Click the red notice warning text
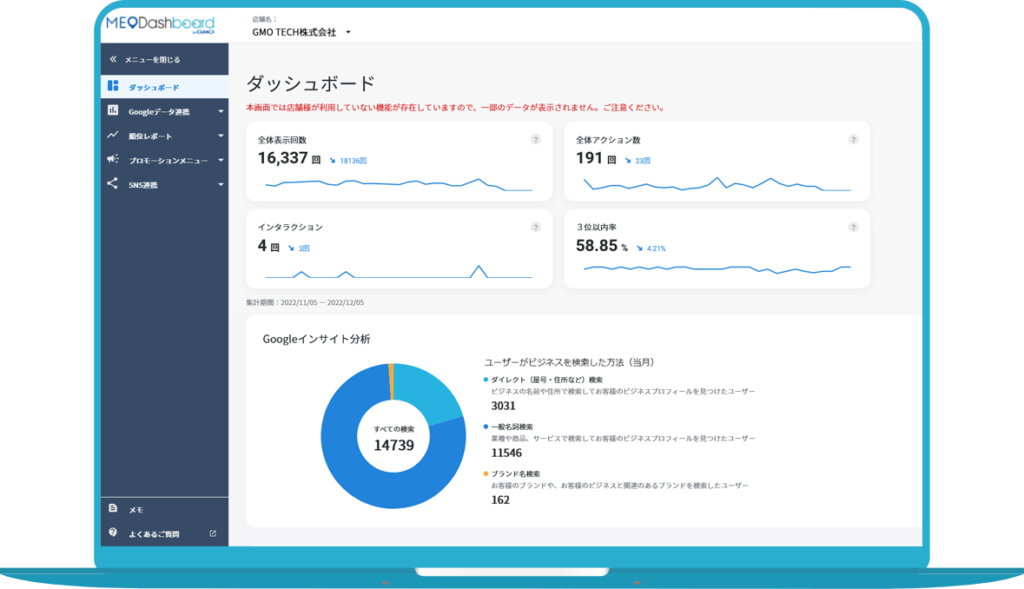Image resolution: width=1024 pixels, height=589 pixels. point(455,108)
